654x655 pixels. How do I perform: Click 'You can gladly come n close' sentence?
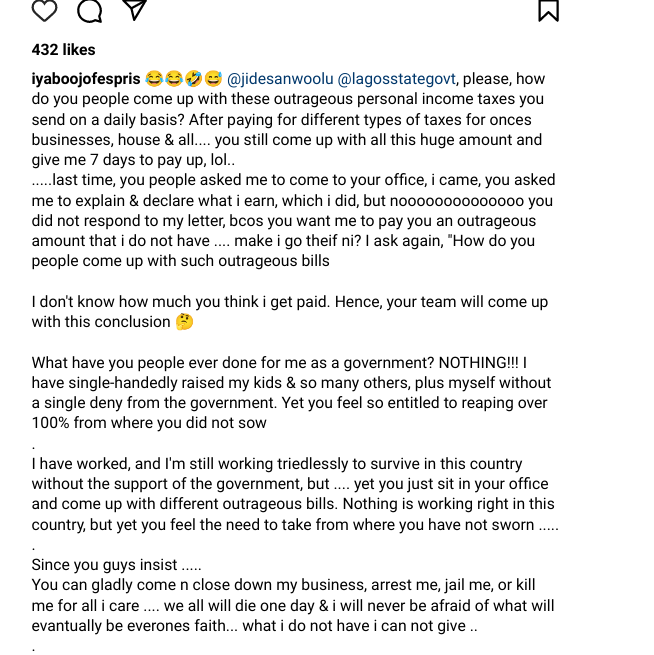click(x=284, y=585)
